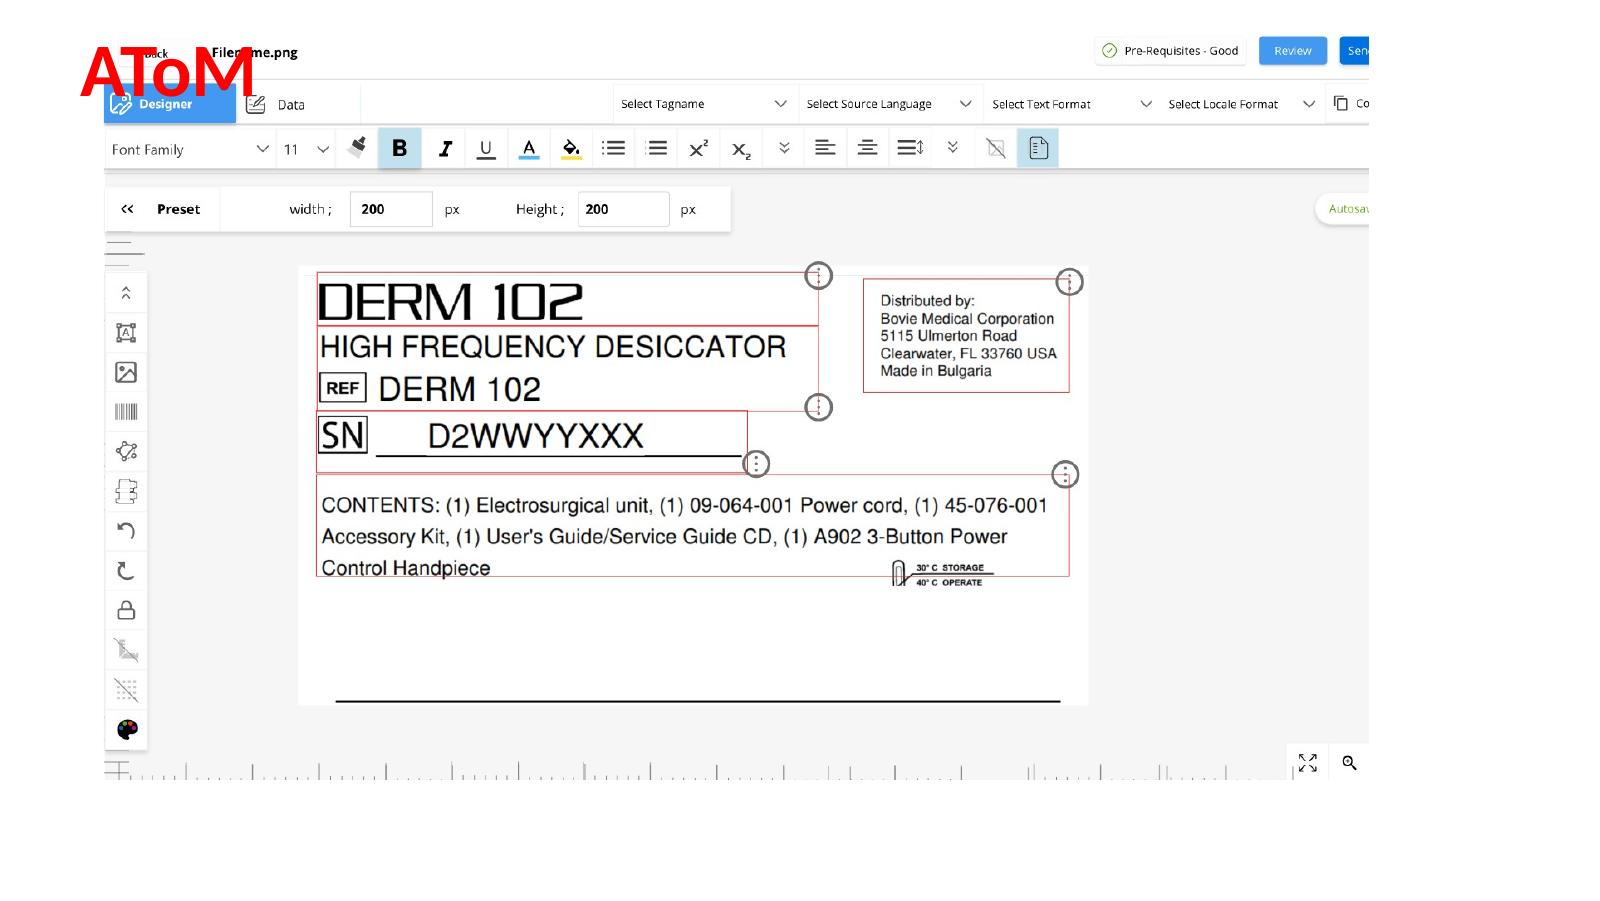Open options menu for Distributed by box
The width and height of the screenshot is (1600, 901).
click(x=1070, y=282)
